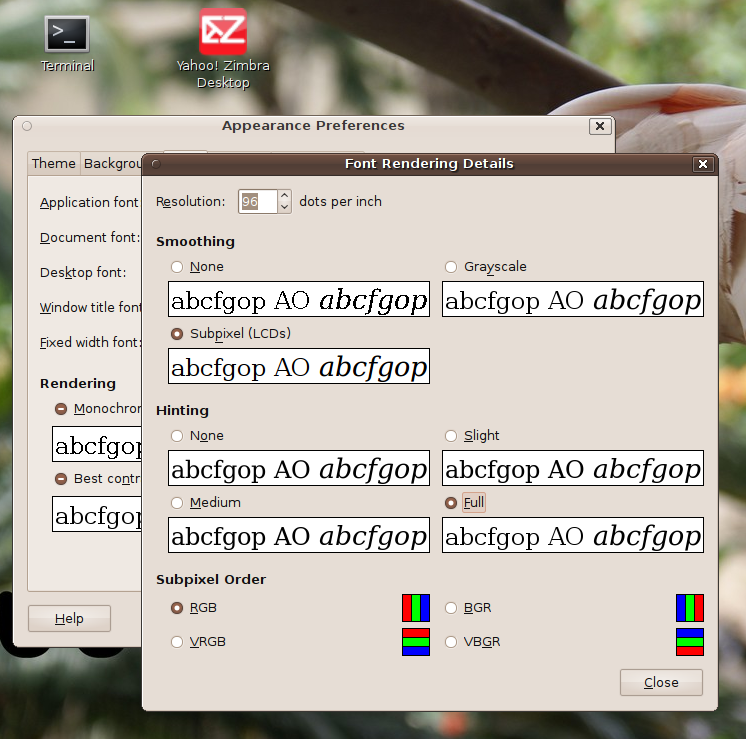This screenshot has width=746, height=739.
Task: Decrease resolution with the down stepper arrow
Action: [285, 207]
